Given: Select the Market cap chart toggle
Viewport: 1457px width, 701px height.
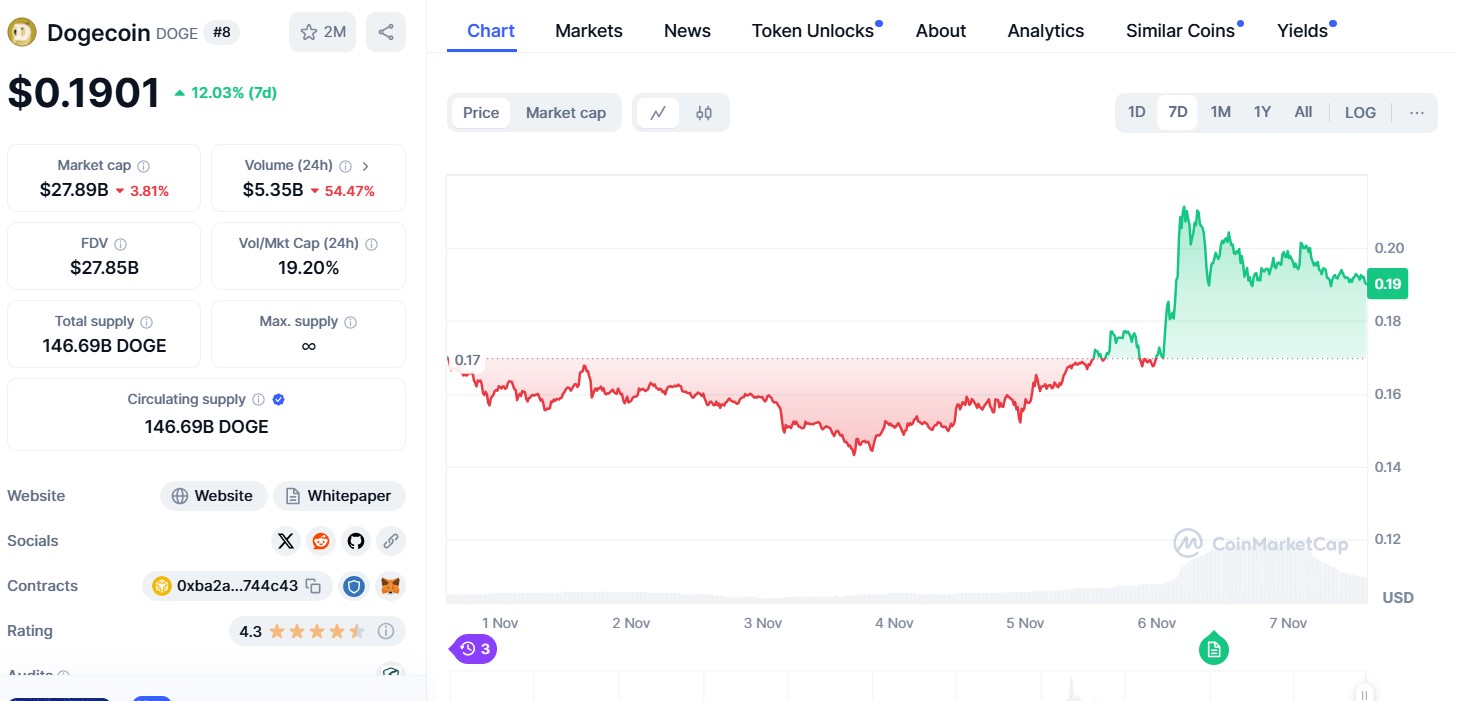Looking at the screenshot, I should point(566,113).
